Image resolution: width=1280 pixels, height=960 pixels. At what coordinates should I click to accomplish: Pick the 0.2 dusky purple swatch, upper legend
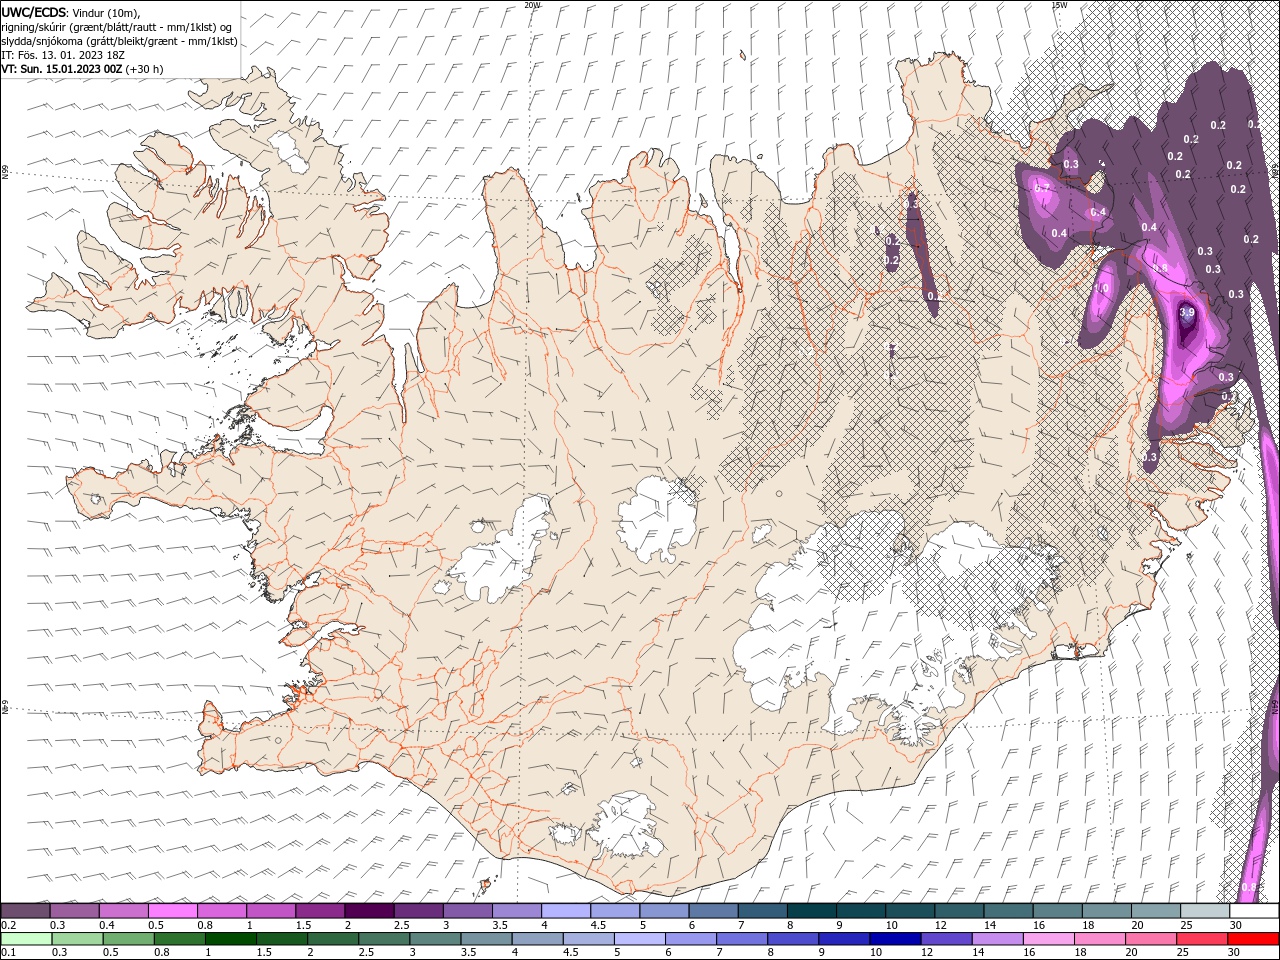[25, 910]
